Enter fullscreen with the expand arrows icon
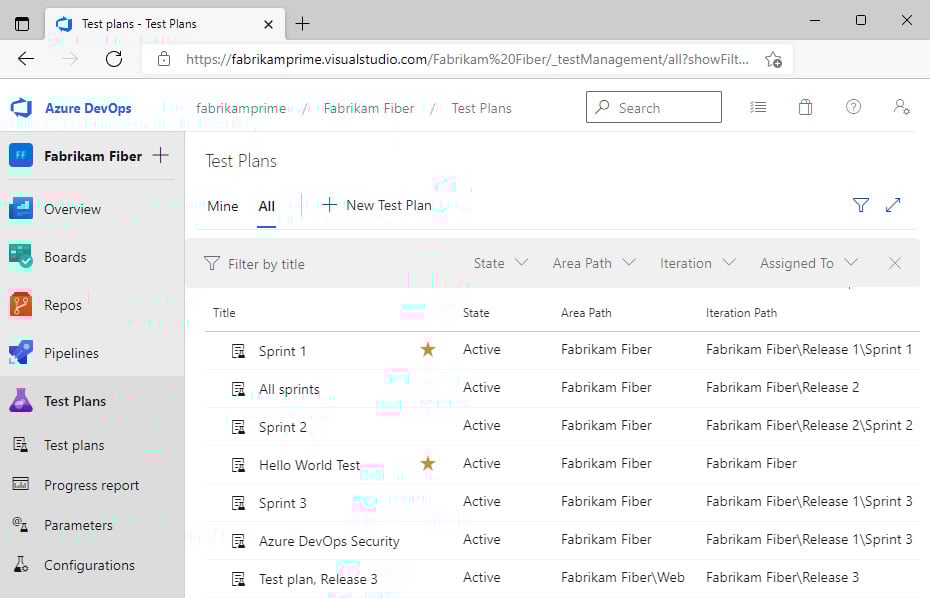Image resolution: width=930 pixels, height=598 pixels. click(x=893, y=204)
